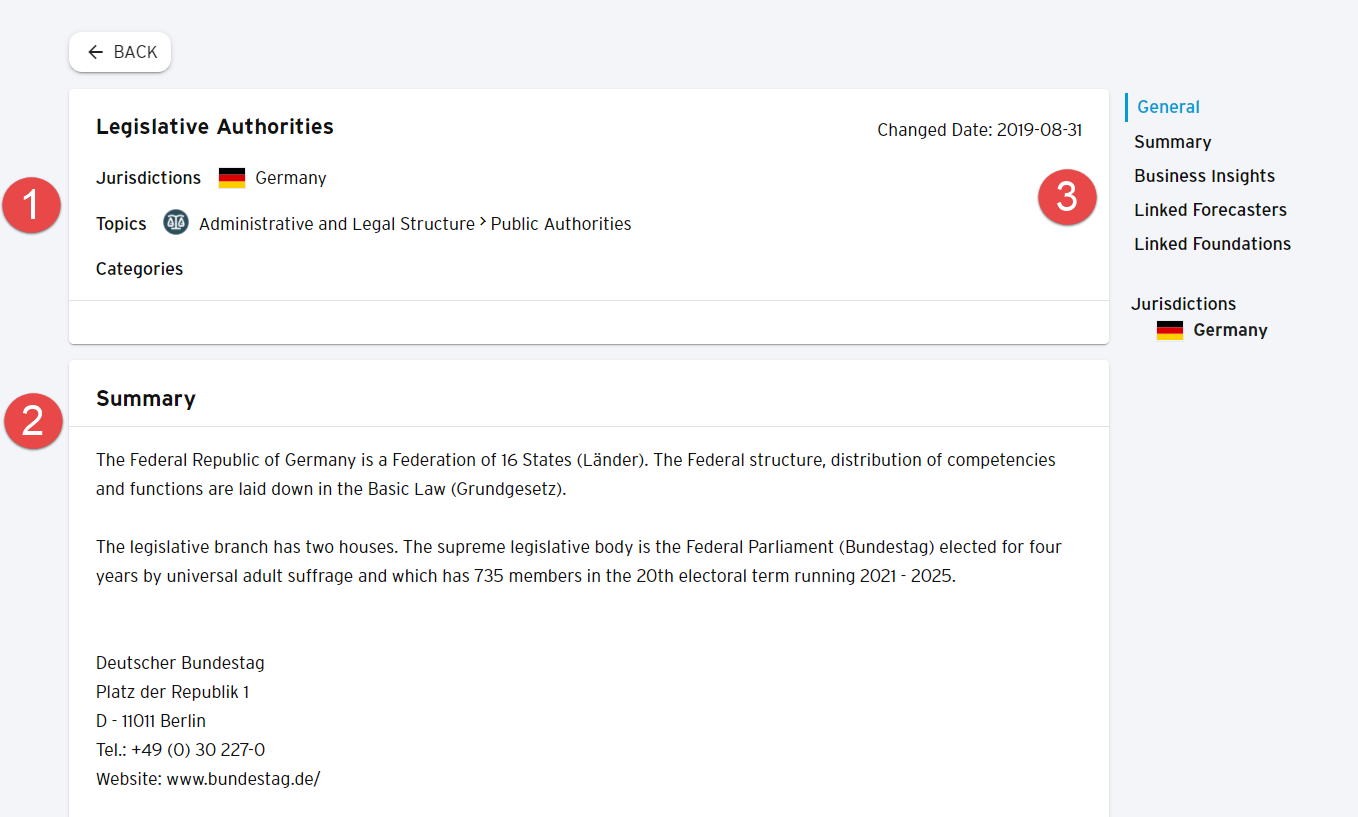Select Linked Foundations in the sidebar
Image resolution: width=1358 pixels, height=817 pixels.
(1212, 244)
